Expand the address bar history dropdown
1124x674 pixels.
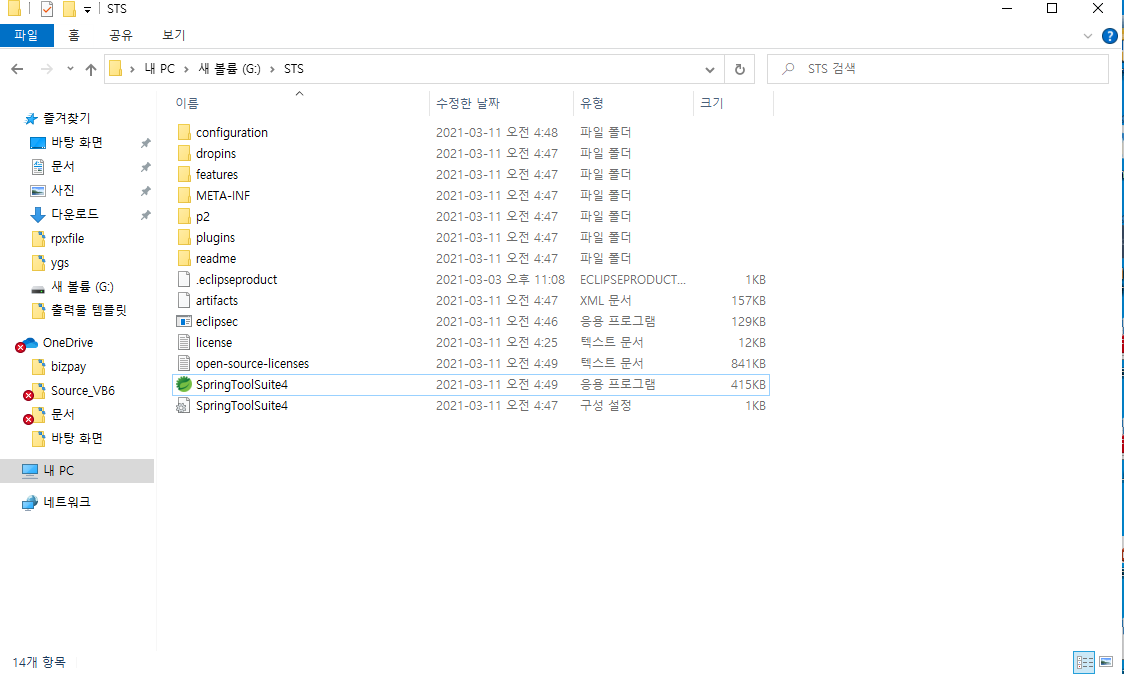click(710, 69)
